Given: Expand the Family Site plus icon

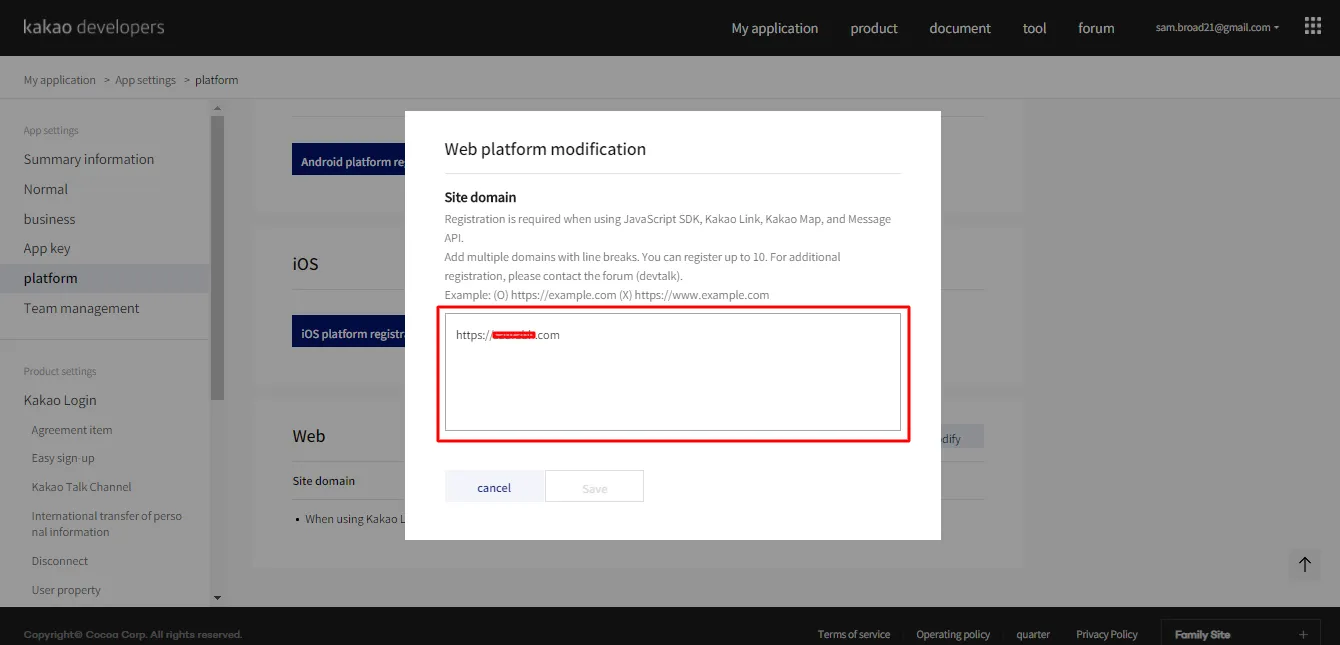Looking at the screenshot, I should pyautogui.click(x=1302, y=634).
